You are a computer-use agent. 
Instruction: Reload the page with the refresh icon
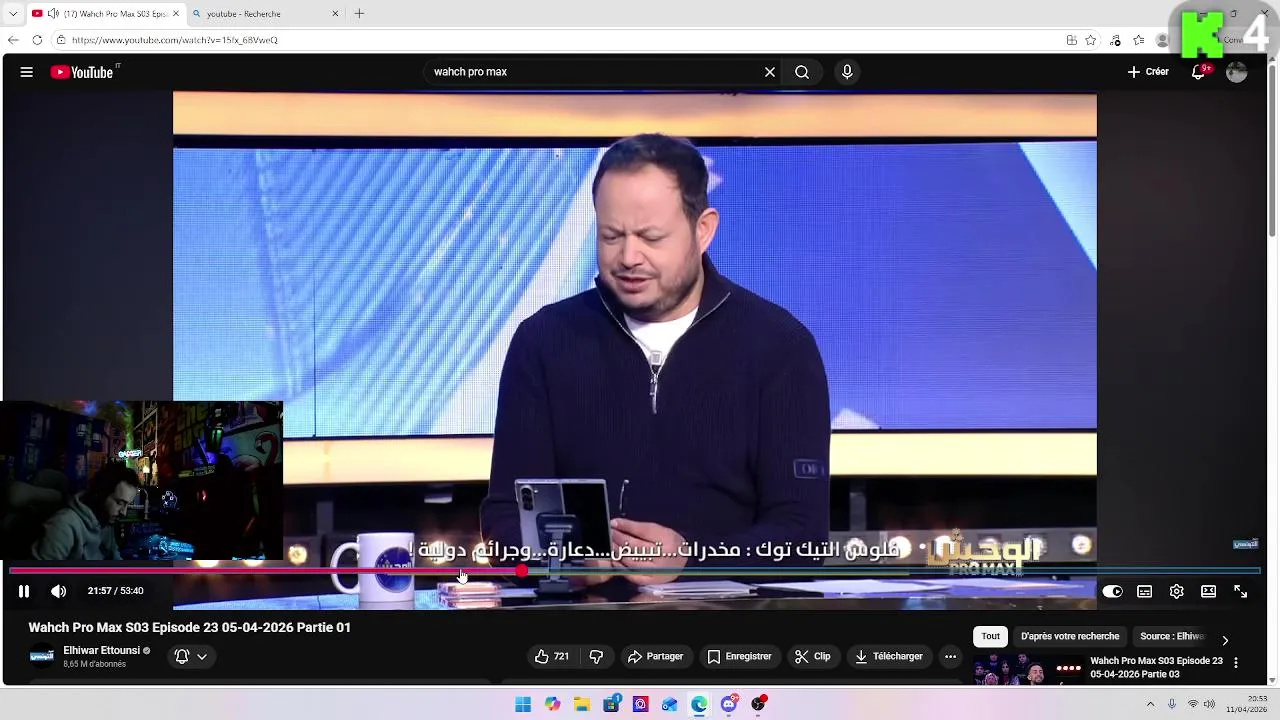click(37, 40)
